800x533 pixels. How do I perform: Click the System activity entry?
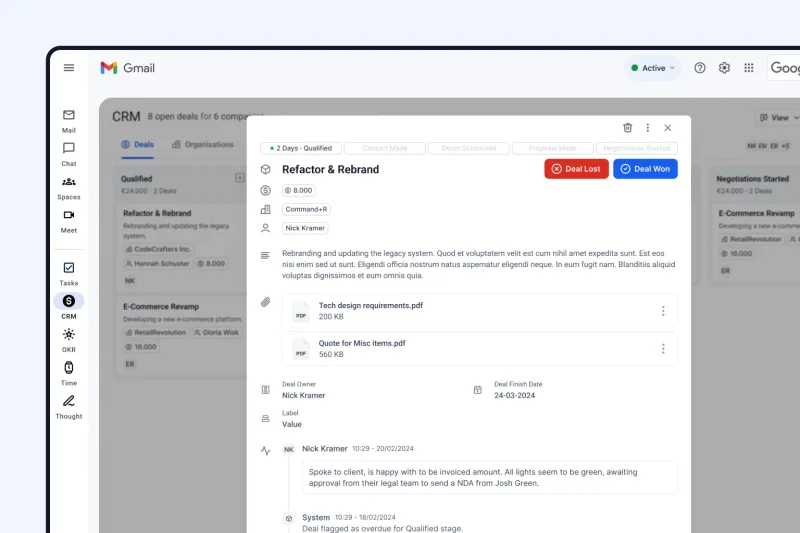pyautogui.click(x=382, y=523)
